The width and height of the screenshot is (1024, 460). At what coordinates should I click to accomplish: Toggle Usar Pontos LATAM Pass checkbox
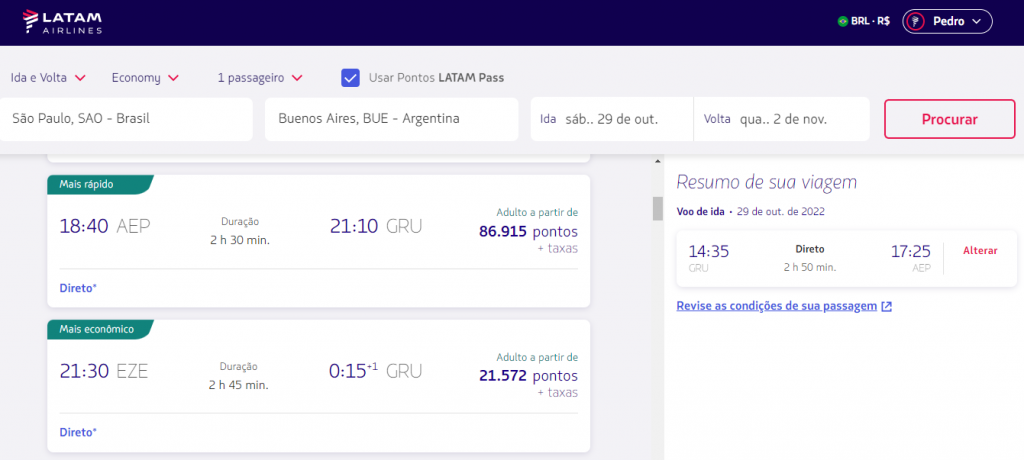click(350, 78)
